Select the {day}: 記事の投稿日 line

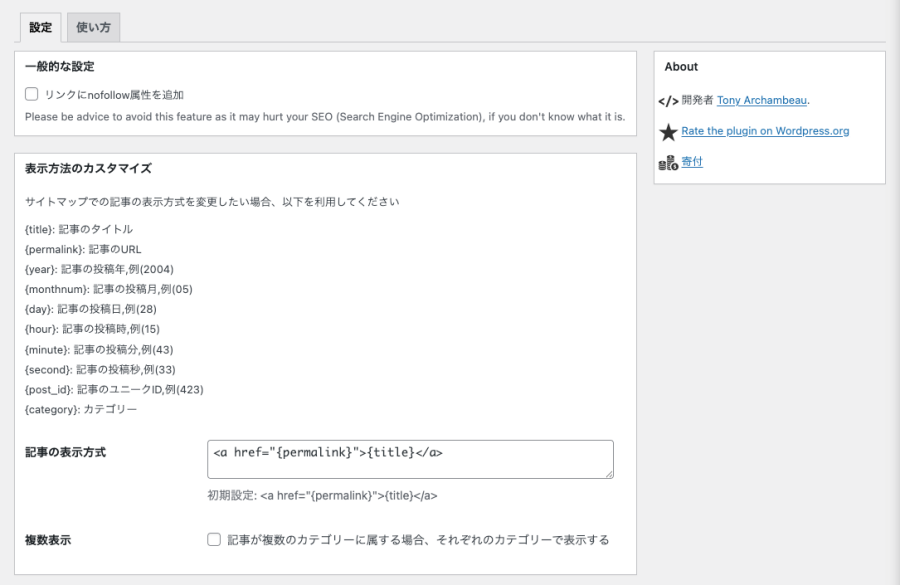(x=91, y=309)
